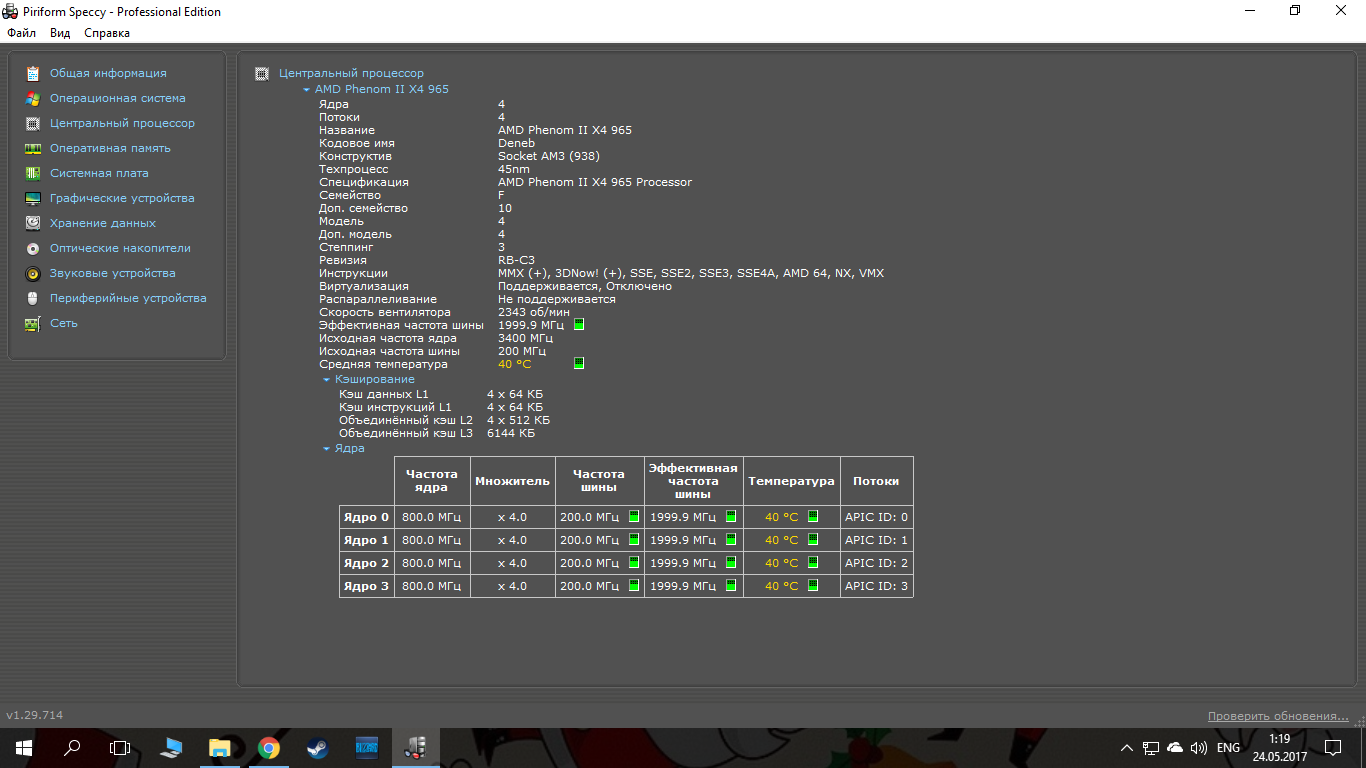
Task: Select Системная плата section
Action: (x=99, y=173)
